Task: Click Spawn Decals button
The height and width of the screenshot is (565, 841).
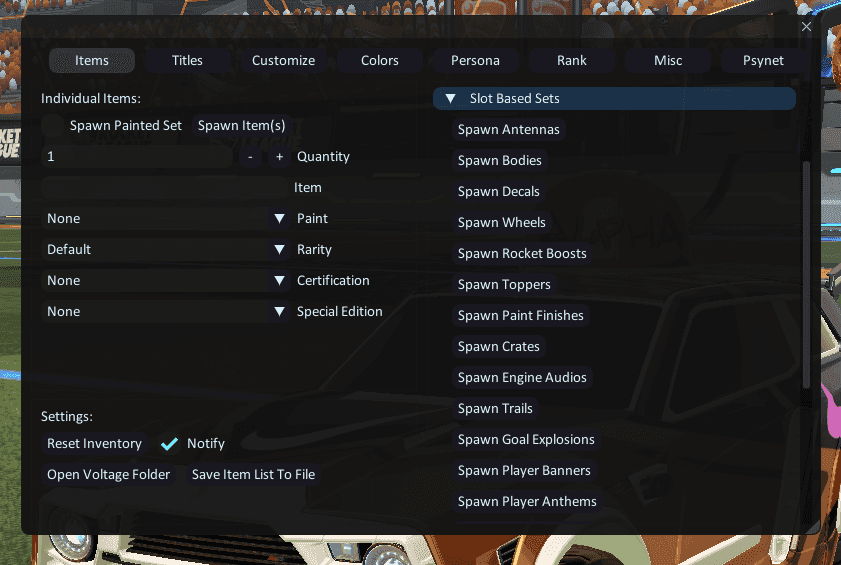Action: pyautogui.click(x=498, y=192)
